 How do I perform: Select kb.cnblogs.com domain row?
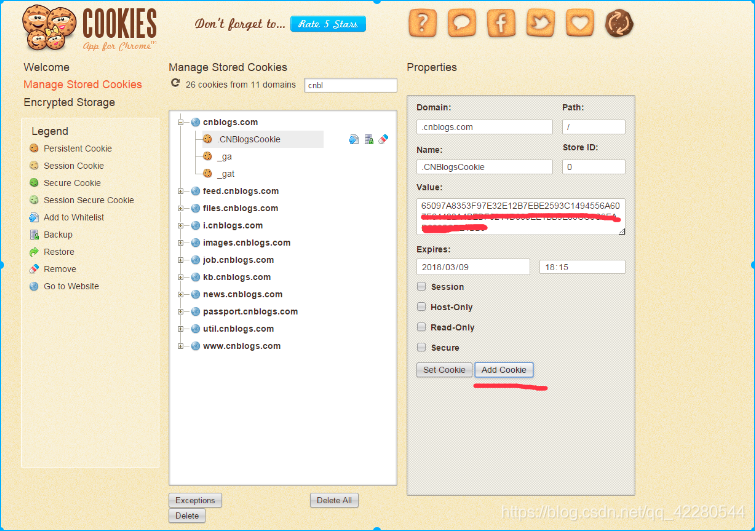[236, 277]
